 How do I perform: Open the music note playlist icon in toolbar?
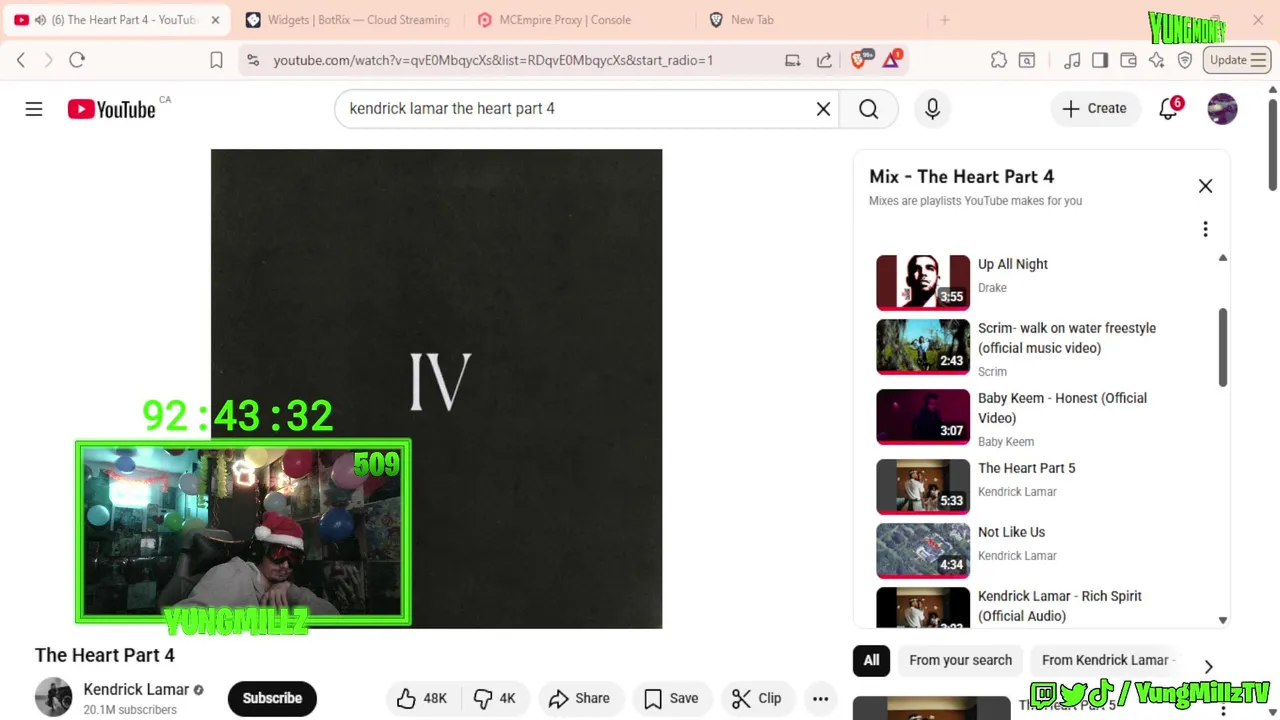pyautogui.click(x=1072, y=60)
